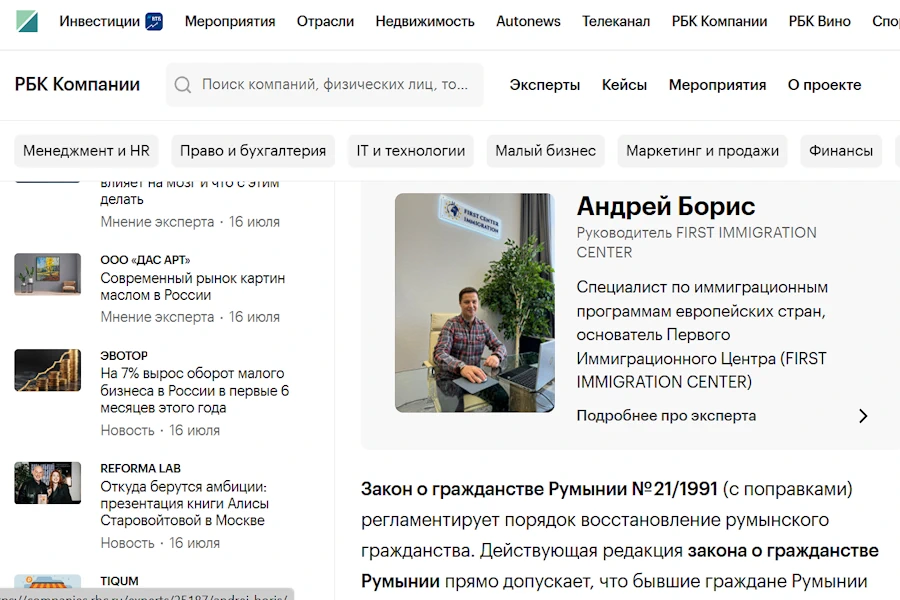This screenshot has width=900, height=600.
Task: Open Андрей Борис expert photo
Action: coord(475,303)
